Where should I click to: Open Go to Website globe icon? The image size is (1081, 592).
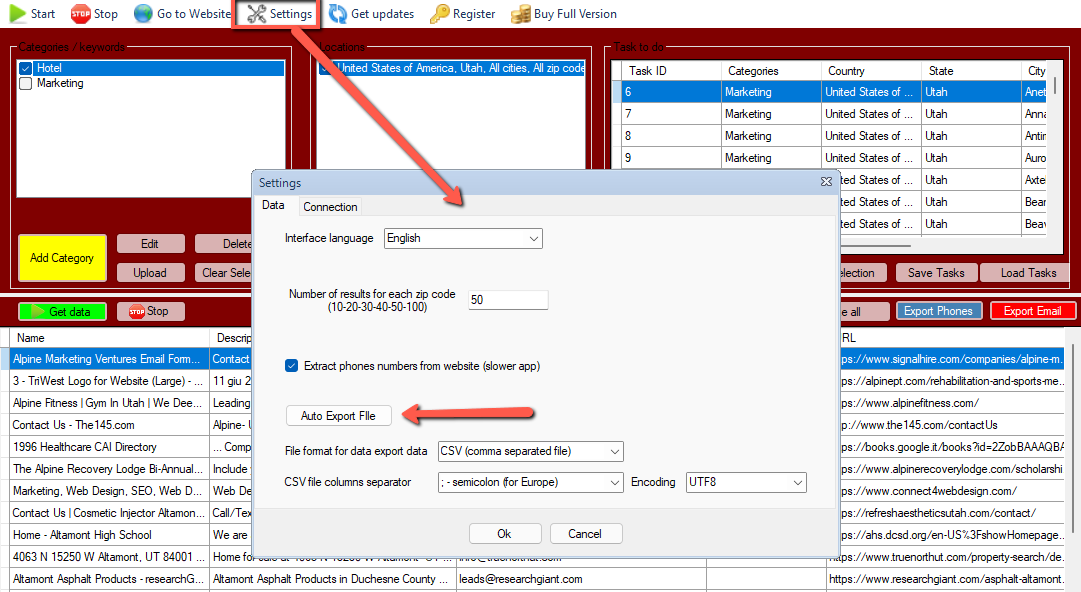point(144,14)
